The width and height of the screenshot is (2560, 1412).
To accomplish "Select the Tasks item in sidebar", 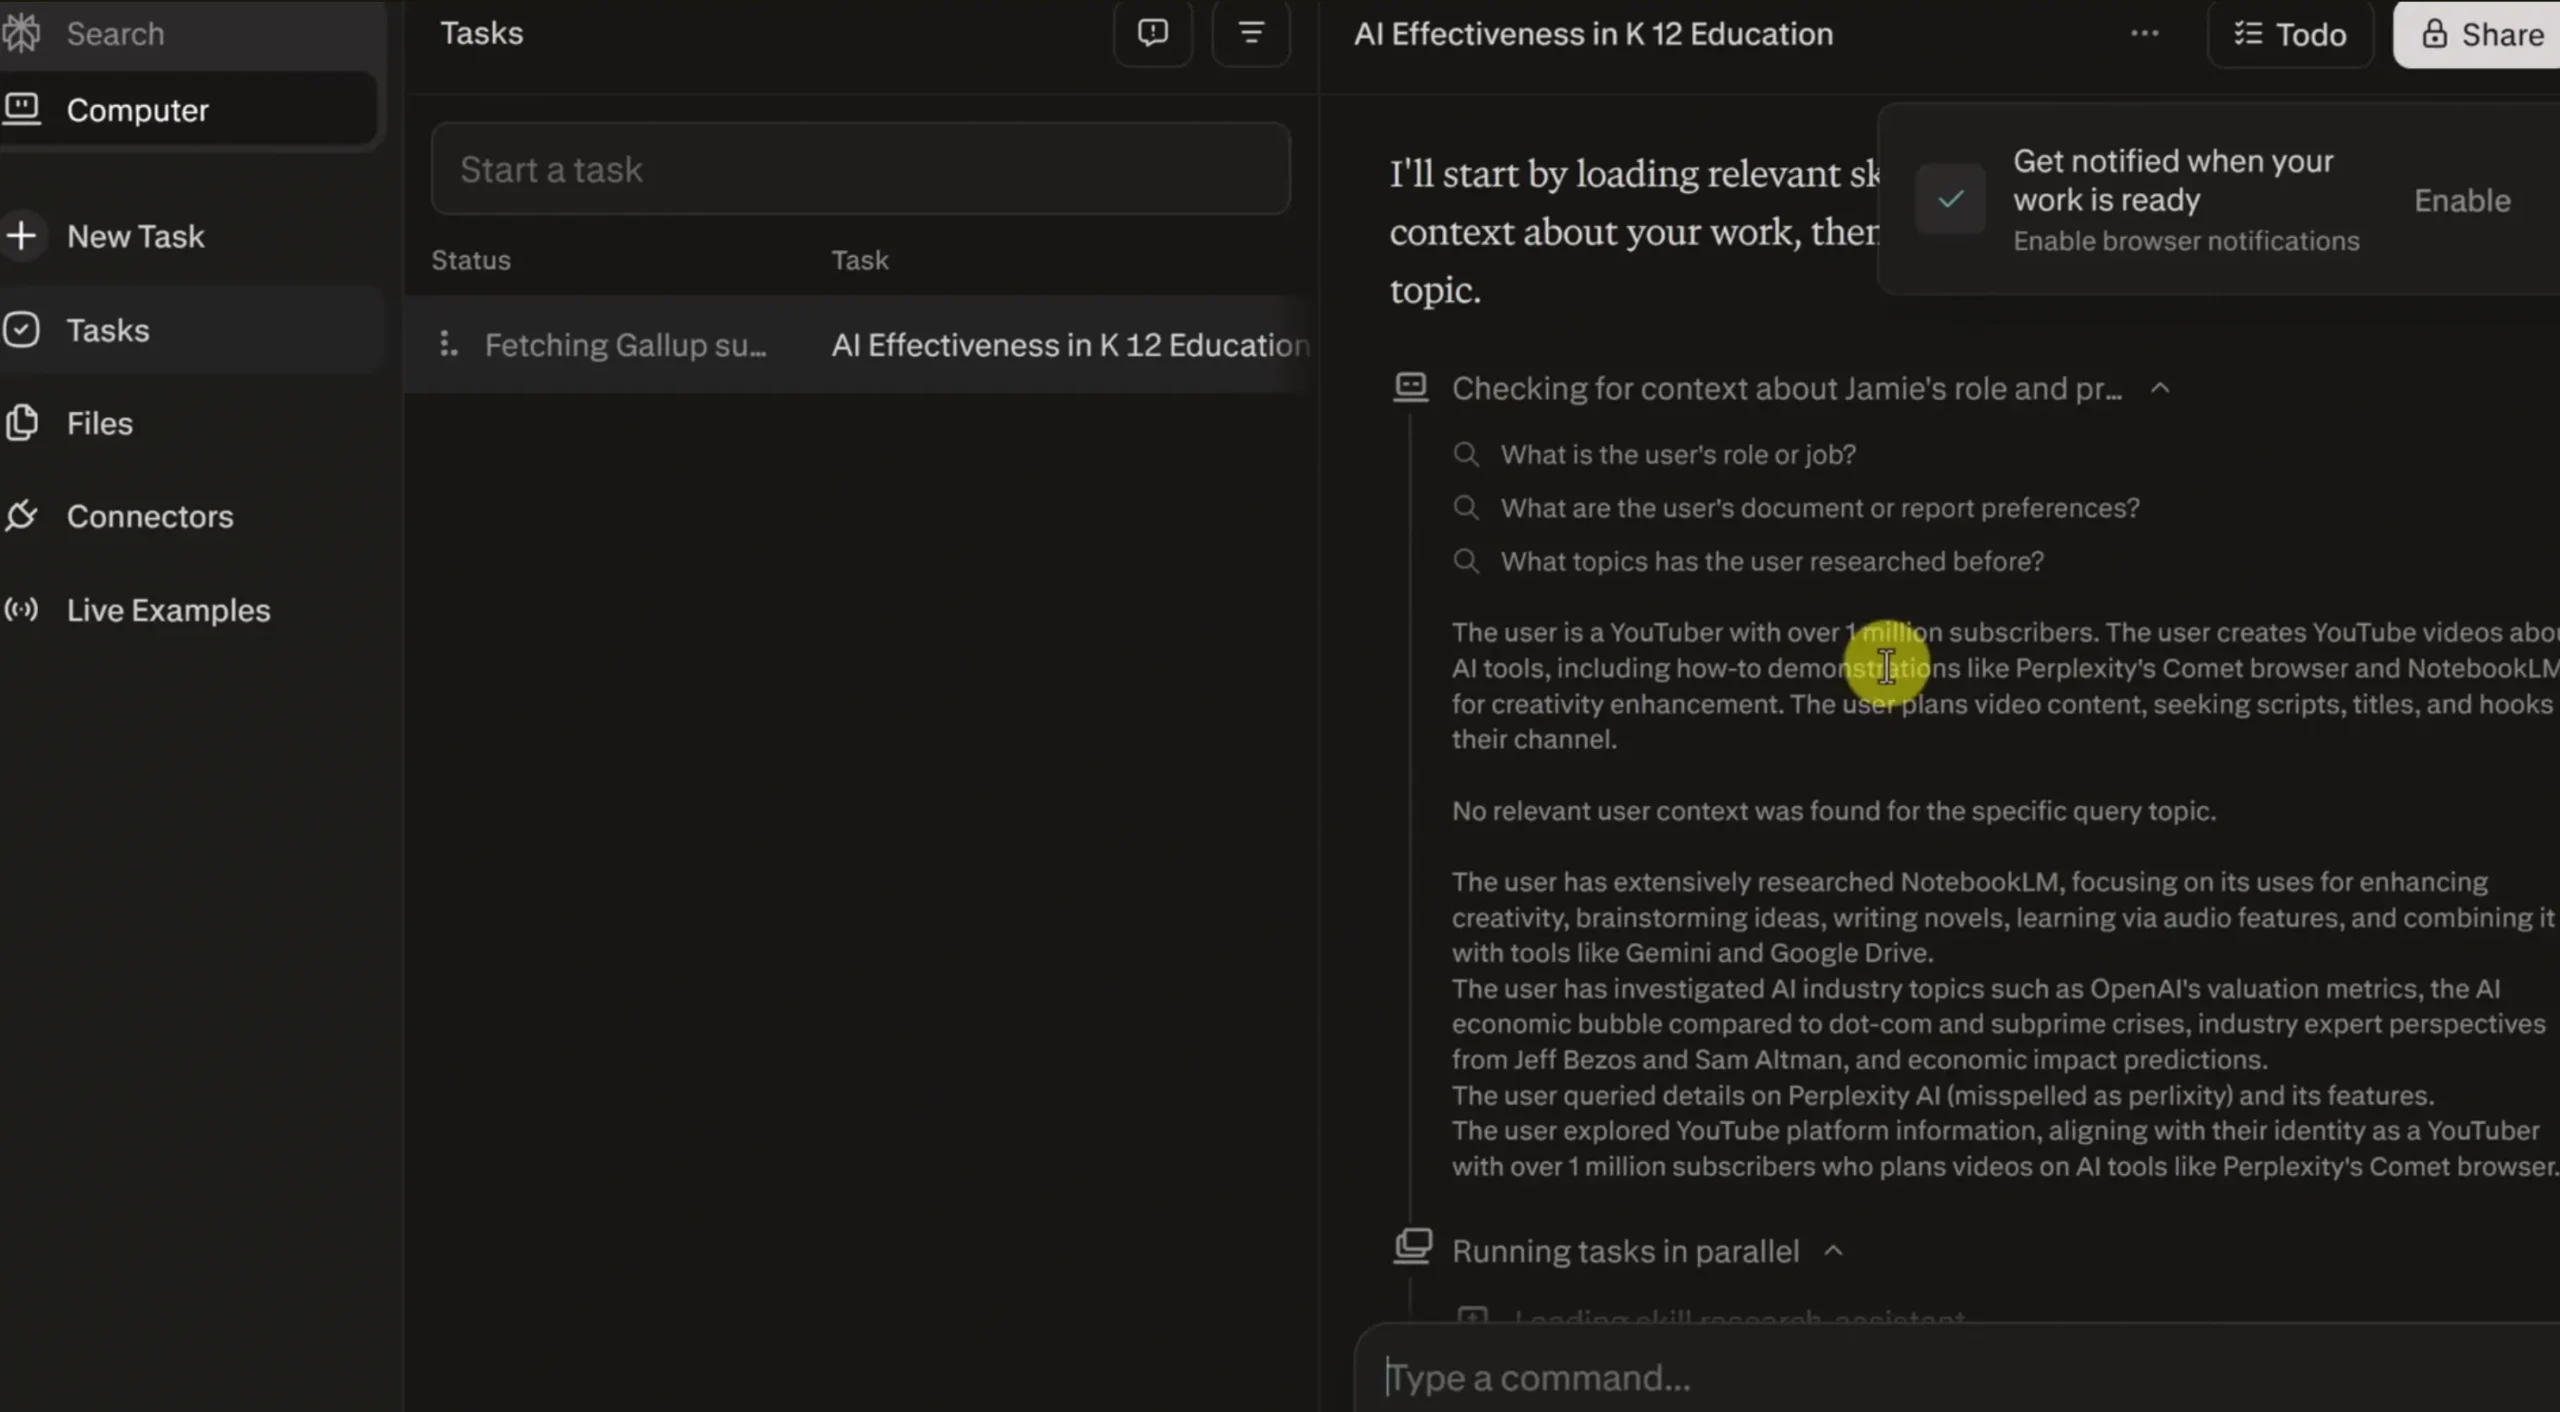I will 107,330.
